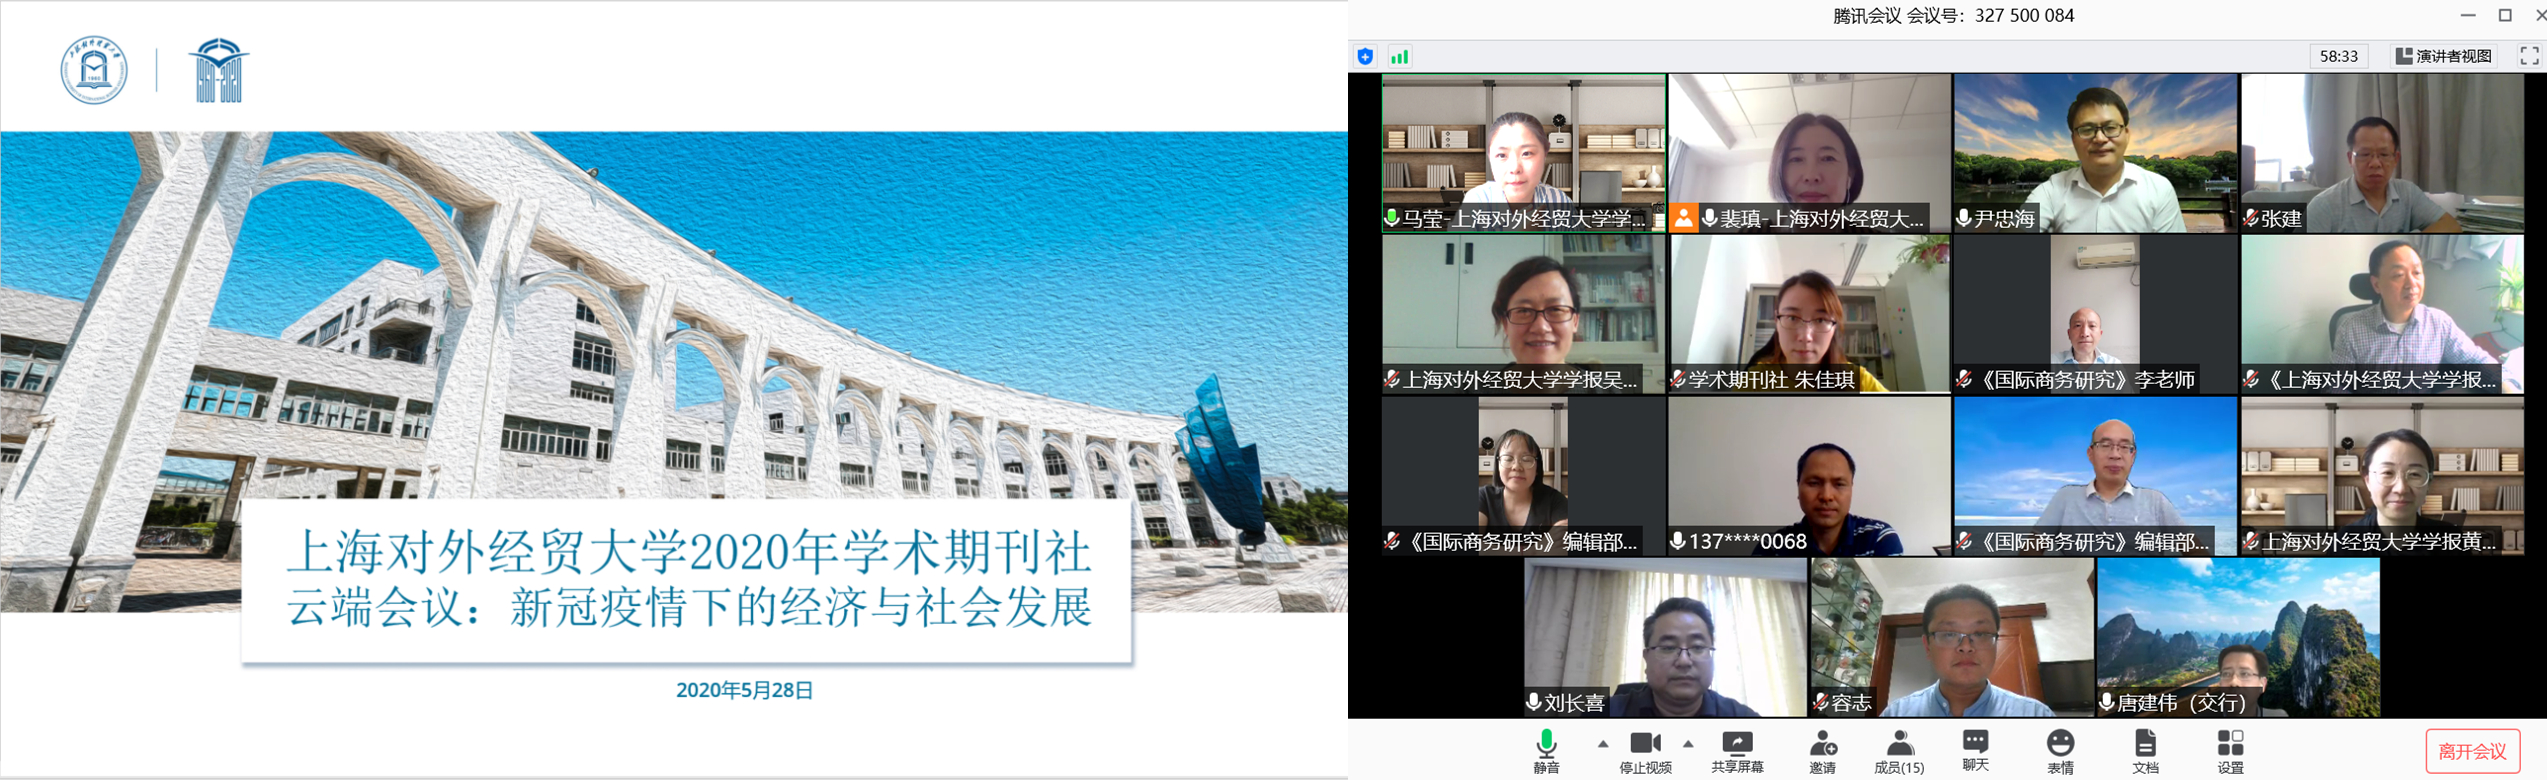Open the 文档 documents panel
Image resolution: width=2547 pixels, height=780 pixels.
(2145, 750)
